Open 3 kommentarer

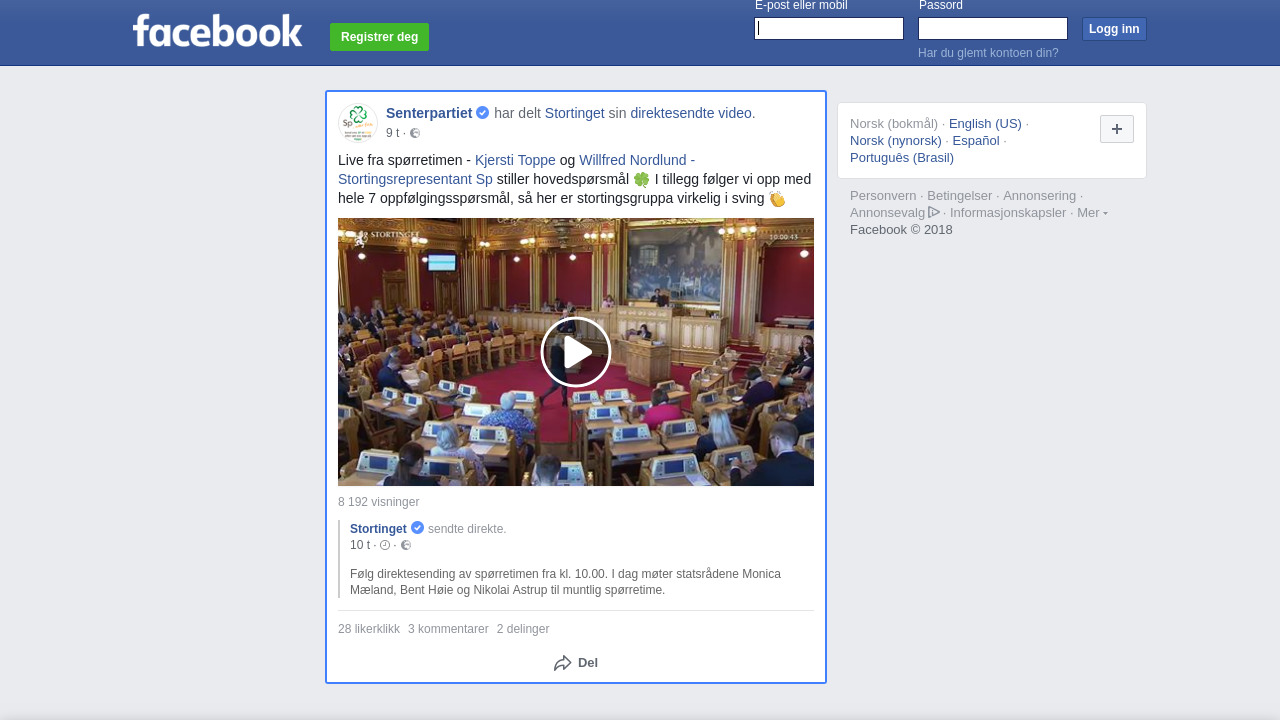pos(448,629)
